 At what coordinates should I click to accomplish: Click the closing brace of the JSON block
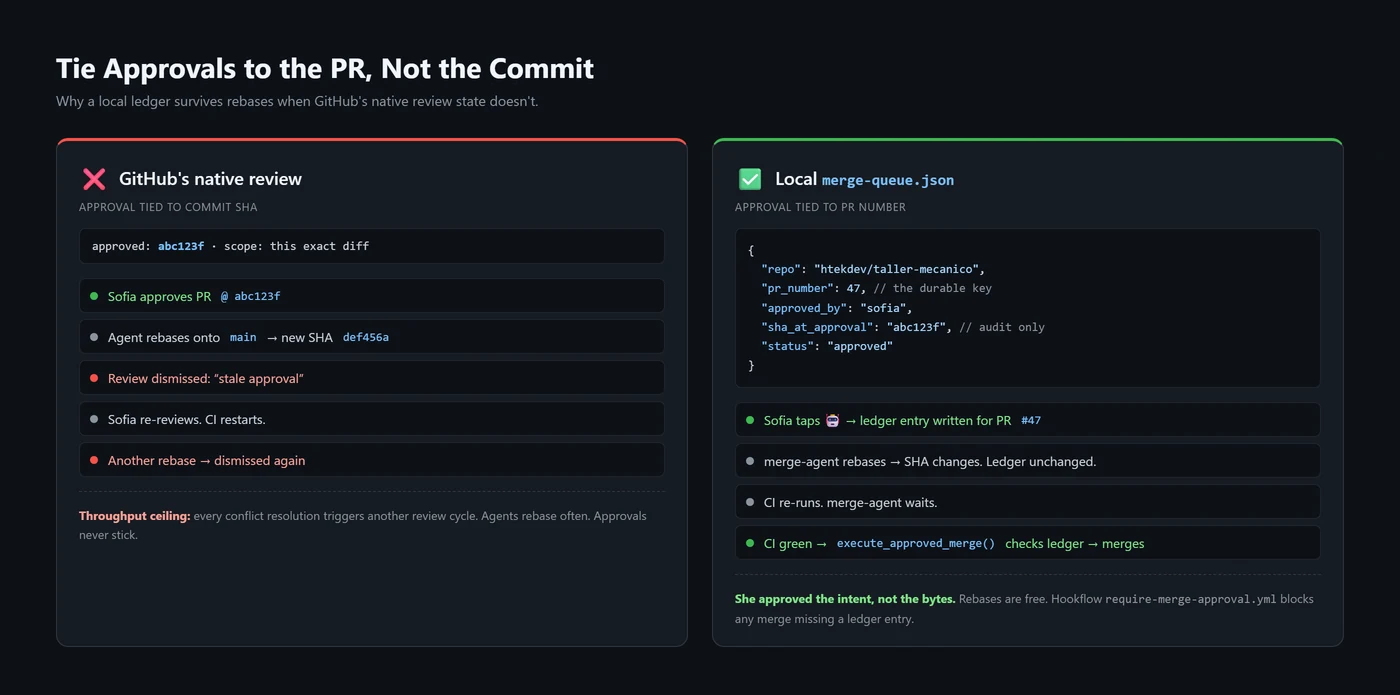[x=751, y=366]
